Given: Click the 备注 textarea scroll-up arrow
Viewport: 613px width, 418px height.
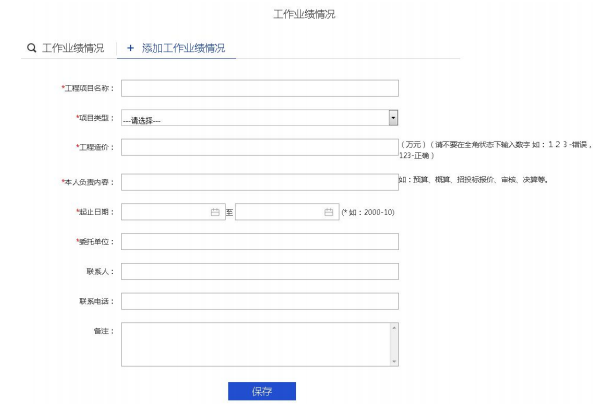Looking at the screenshot, I should pos(394,327).
